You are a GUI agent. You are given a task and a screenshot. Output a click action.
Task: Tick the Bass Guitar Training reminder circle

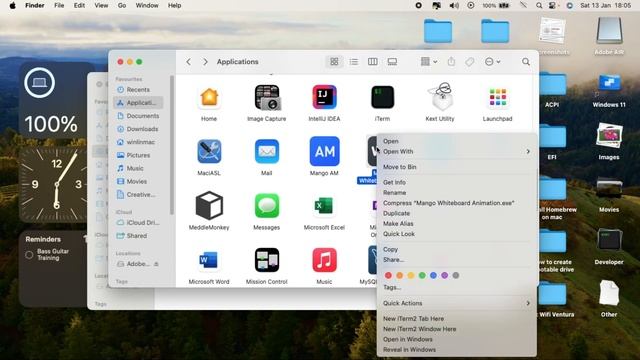(29, 255)
